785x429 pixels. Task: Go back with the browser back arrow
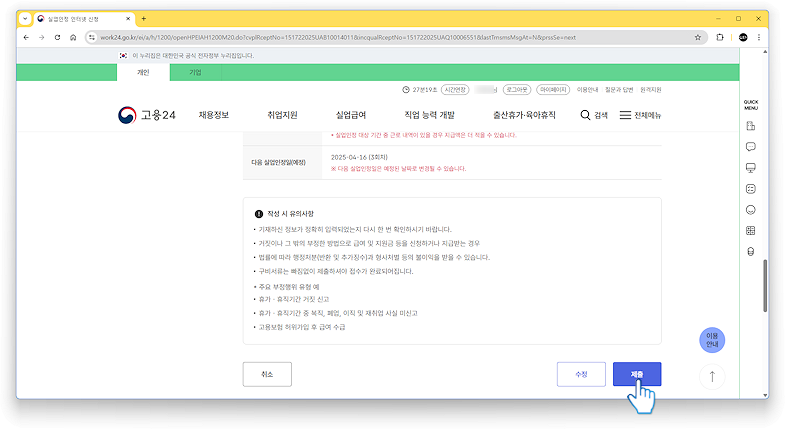coord(26,38)
